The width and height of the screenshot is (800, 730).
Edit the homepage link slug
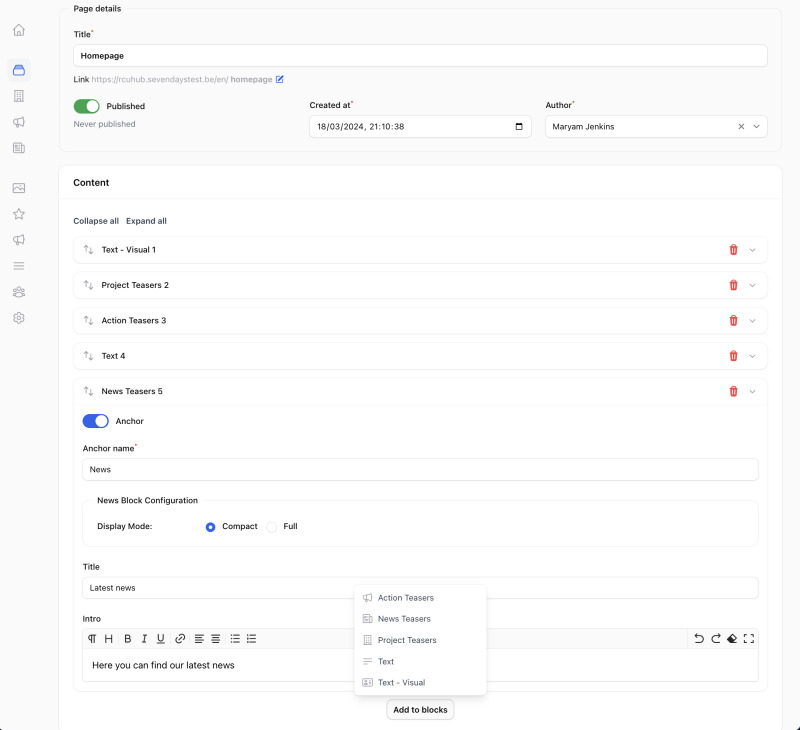[280, 79]
